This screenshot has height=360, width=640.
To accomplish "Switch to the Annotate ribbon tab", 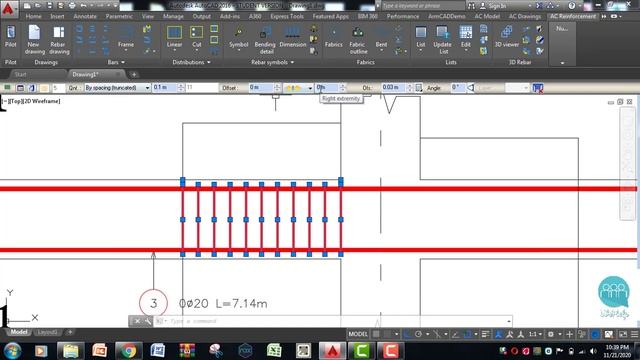I will click(x=85, y=16).
